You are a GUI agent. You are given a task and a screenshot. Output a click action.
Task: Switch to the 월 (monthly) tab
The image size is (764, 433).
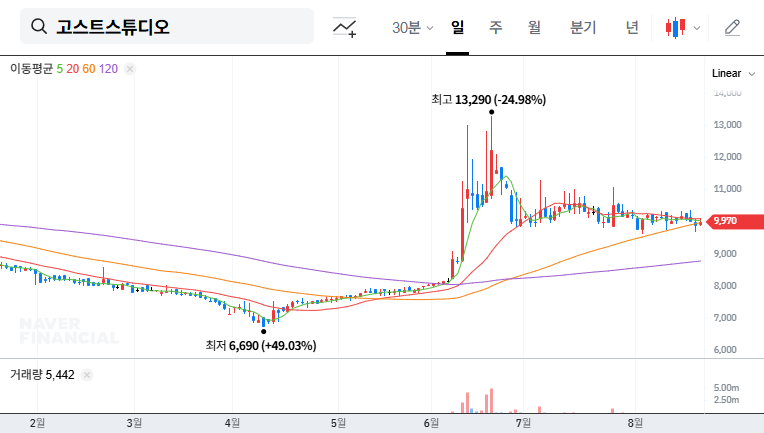pyautogui.click(x=534, y=28)
